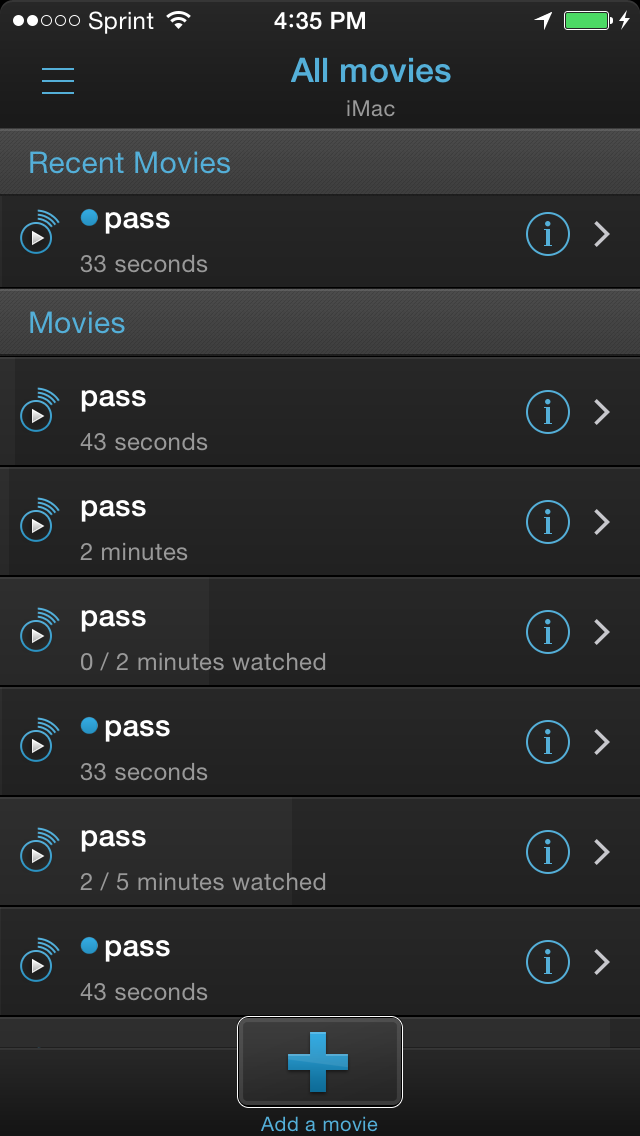Play the 0 / 2 minutes watched movie

coord(39,631)
